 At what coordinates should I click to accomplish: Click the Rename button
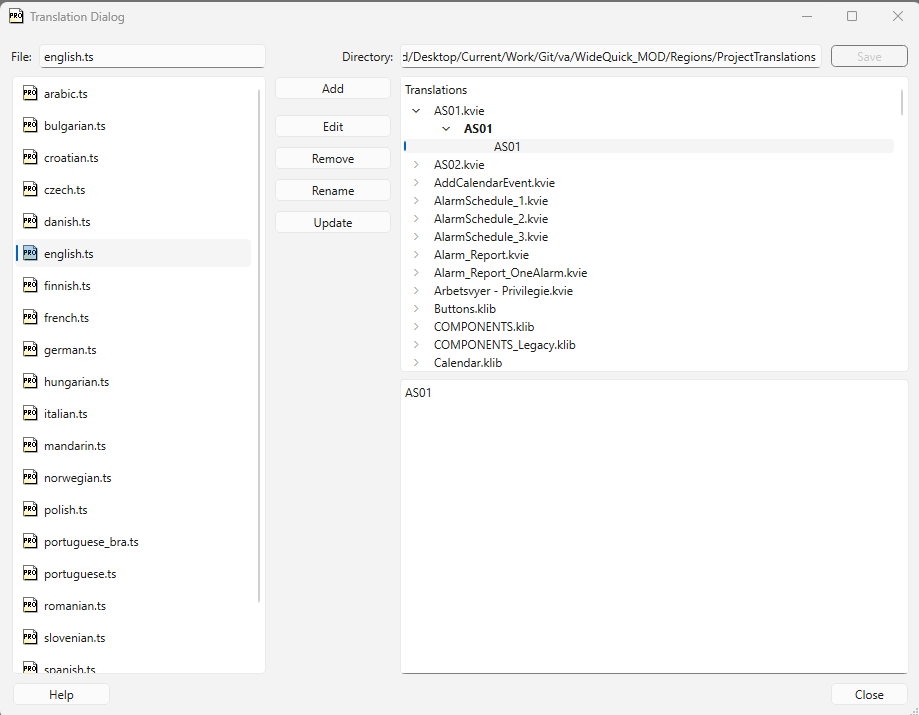(x=333, y=190)
